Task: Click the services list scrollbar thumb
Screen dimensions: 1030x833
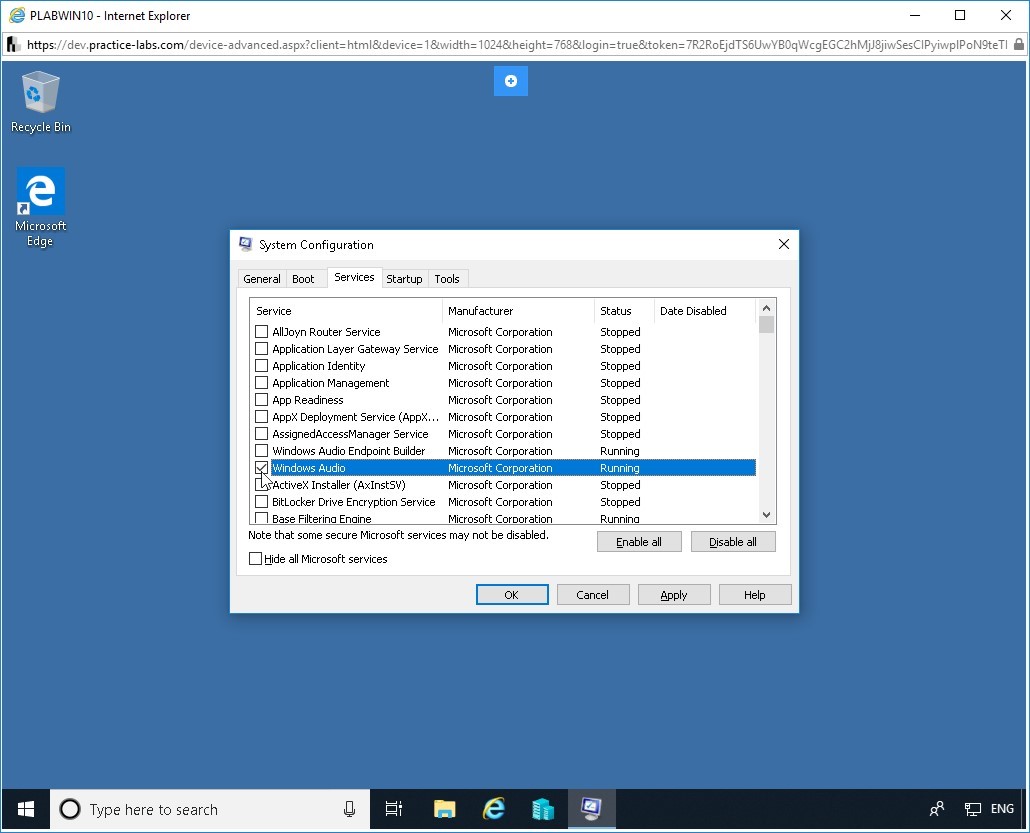Action: pyautogui.click(x=766, y=325)
